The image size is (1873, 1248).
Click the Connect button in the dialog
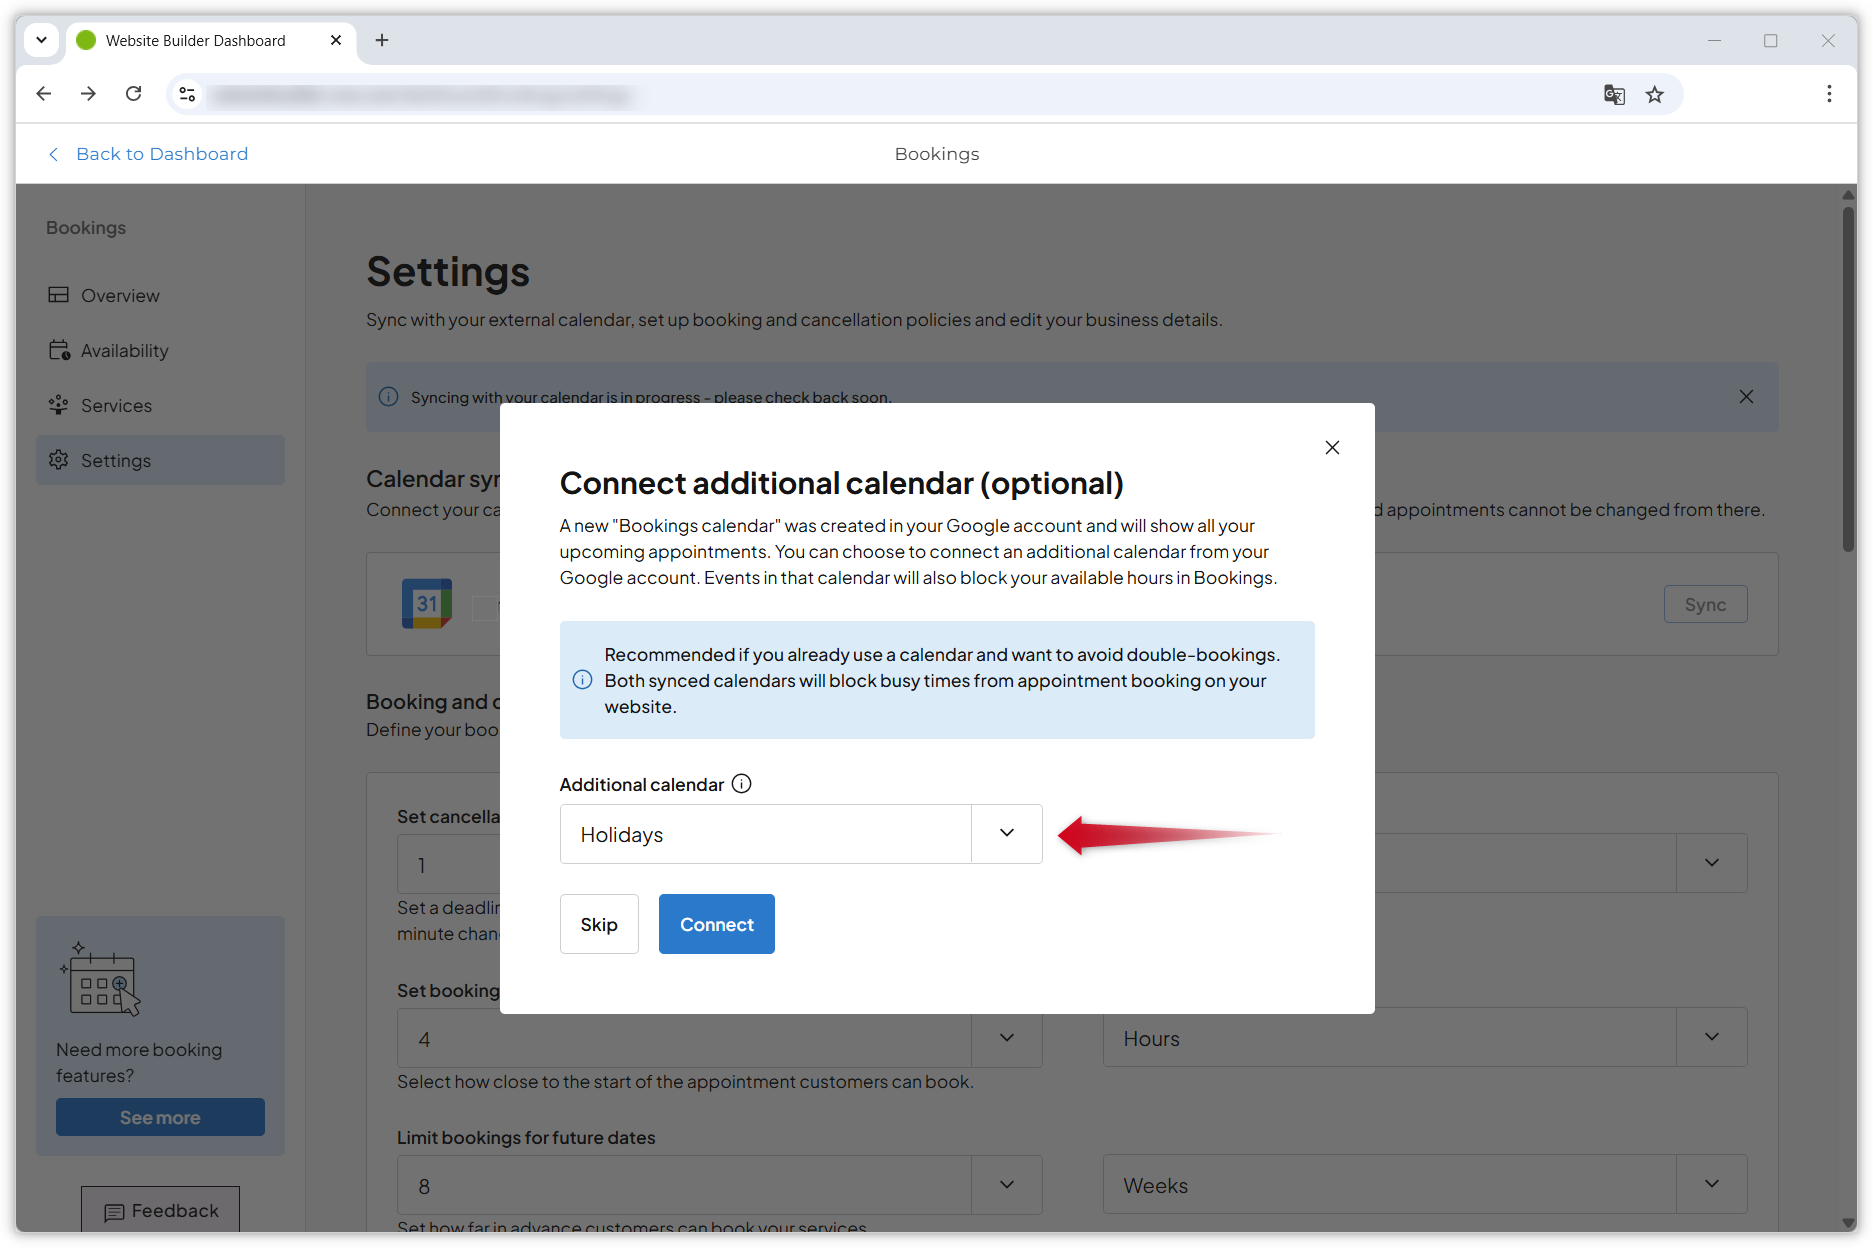pyautogui.click(x=716, y=923)
